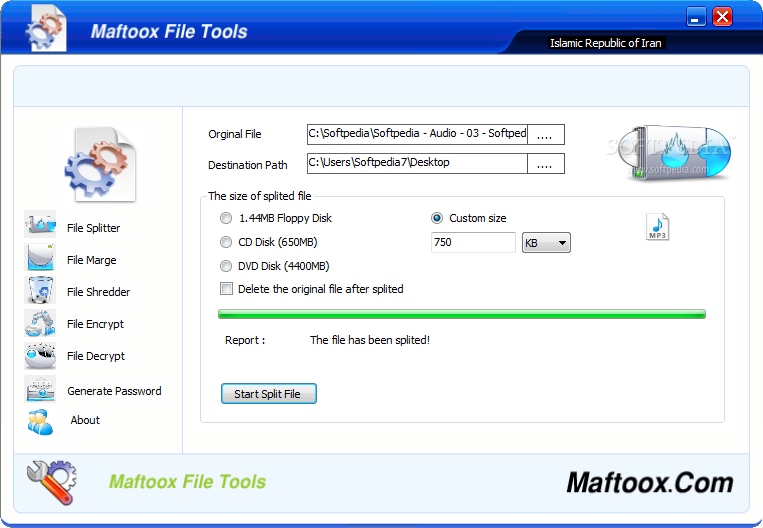Viewport: 763px width, 528px height.
Task: Click the Start Split File button
Action: 269,394
